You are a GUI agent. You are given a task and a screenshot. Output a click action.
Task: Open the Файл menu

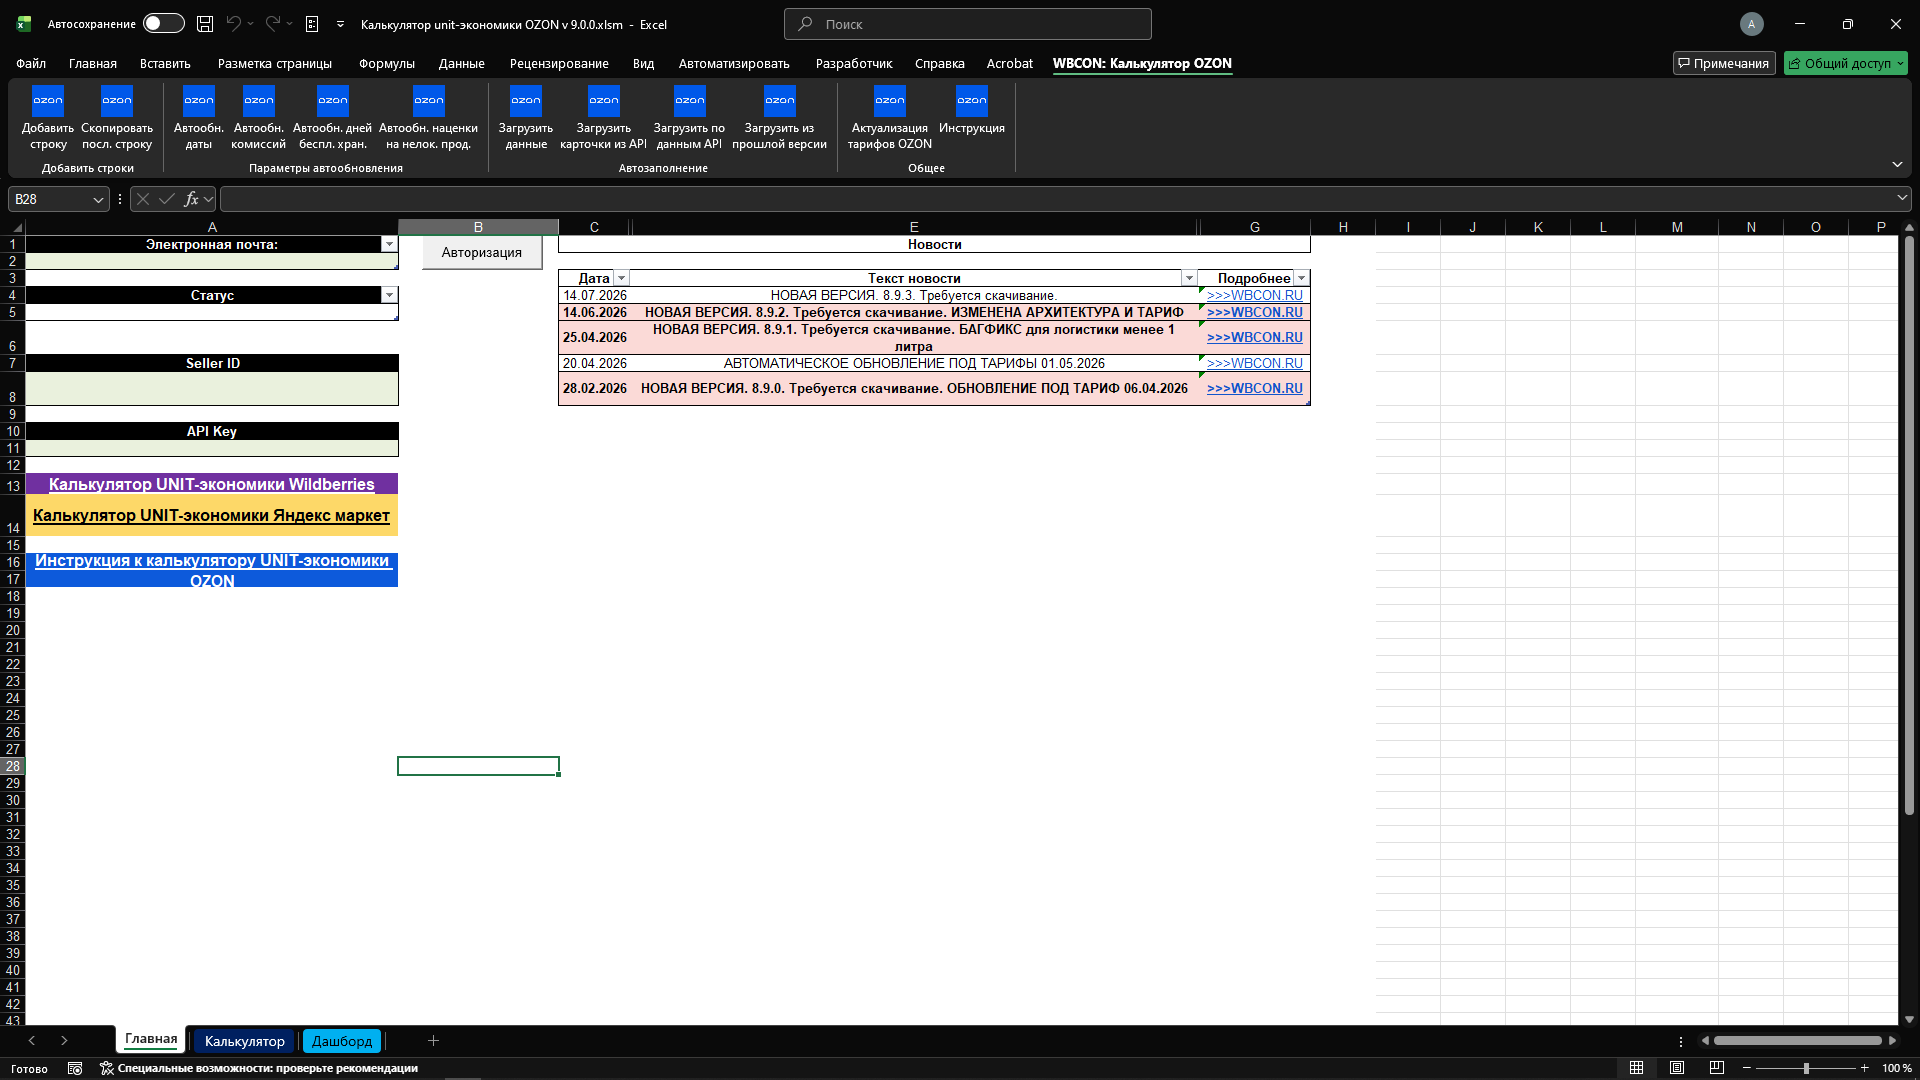click(31, 63)
